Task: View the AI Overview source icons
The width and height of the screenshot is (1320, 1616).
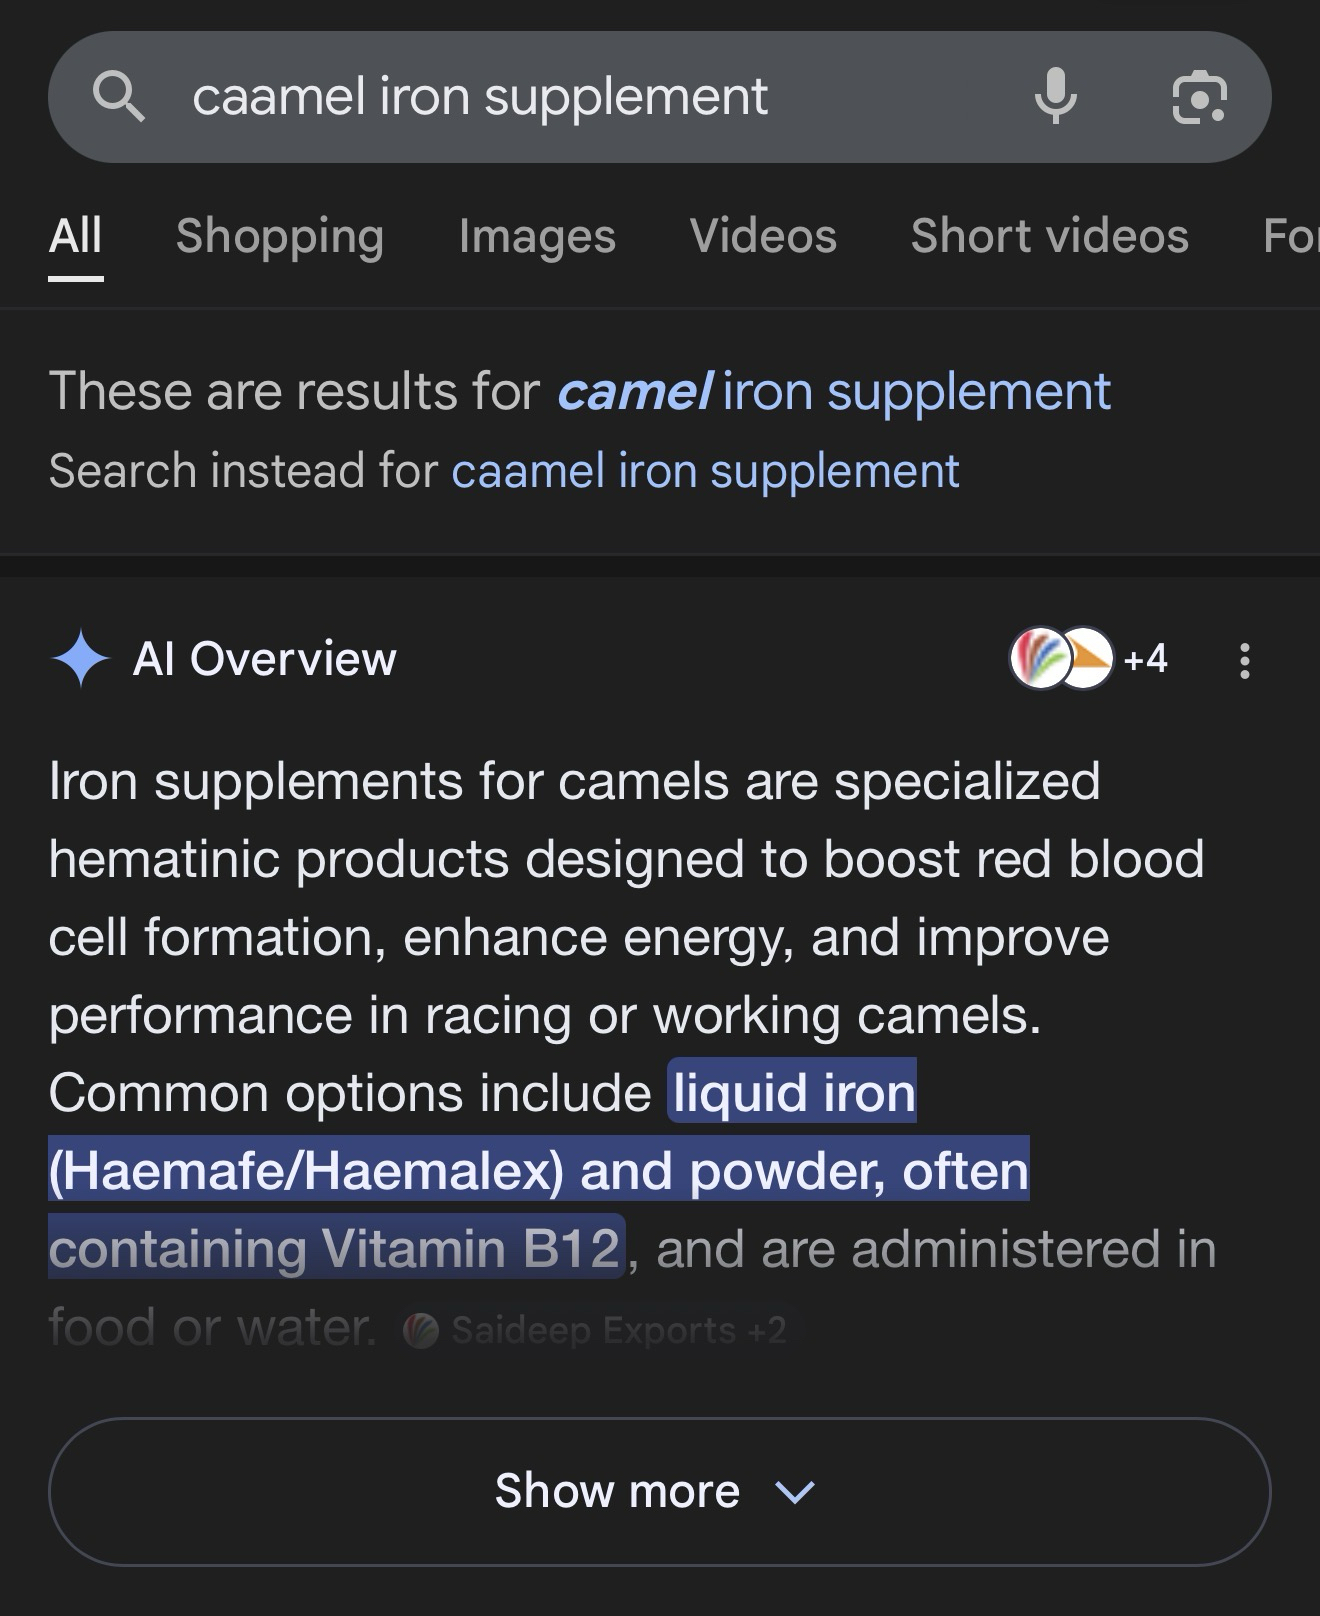Action: coord(1061,659)
